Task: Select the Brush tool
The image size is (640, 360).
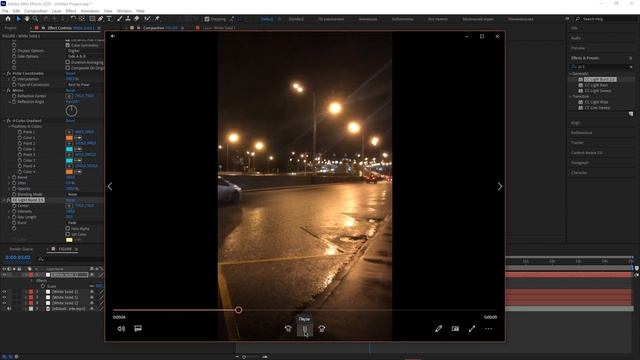Action: pos(120,19)
